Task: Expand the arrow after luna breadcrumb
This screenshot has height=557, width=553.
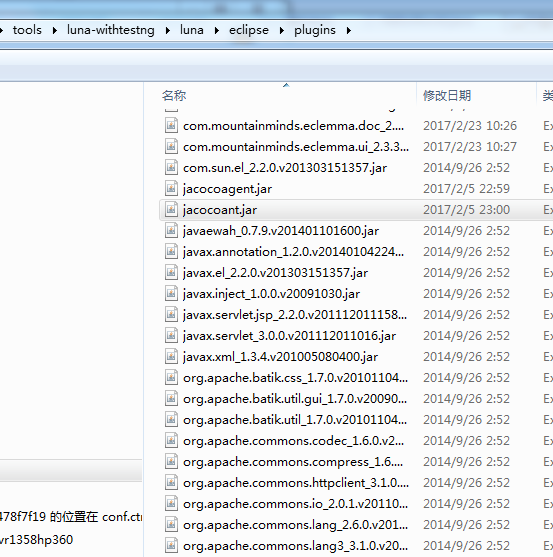Action: (x=217, y=31)
